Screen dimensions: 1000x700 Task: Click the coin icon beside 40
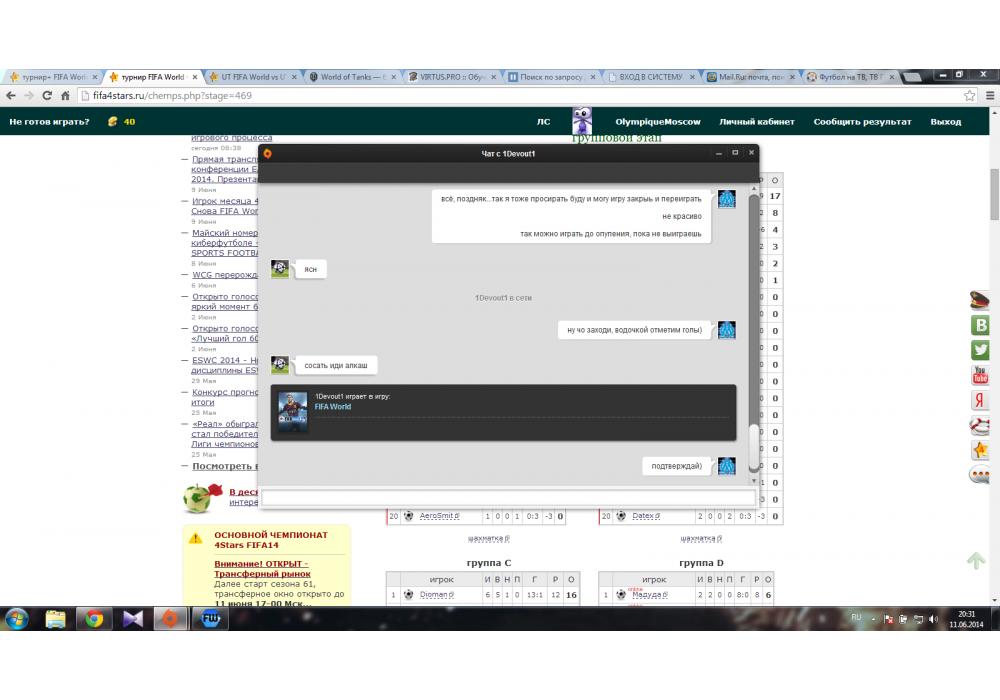click(x=113, y=121)
